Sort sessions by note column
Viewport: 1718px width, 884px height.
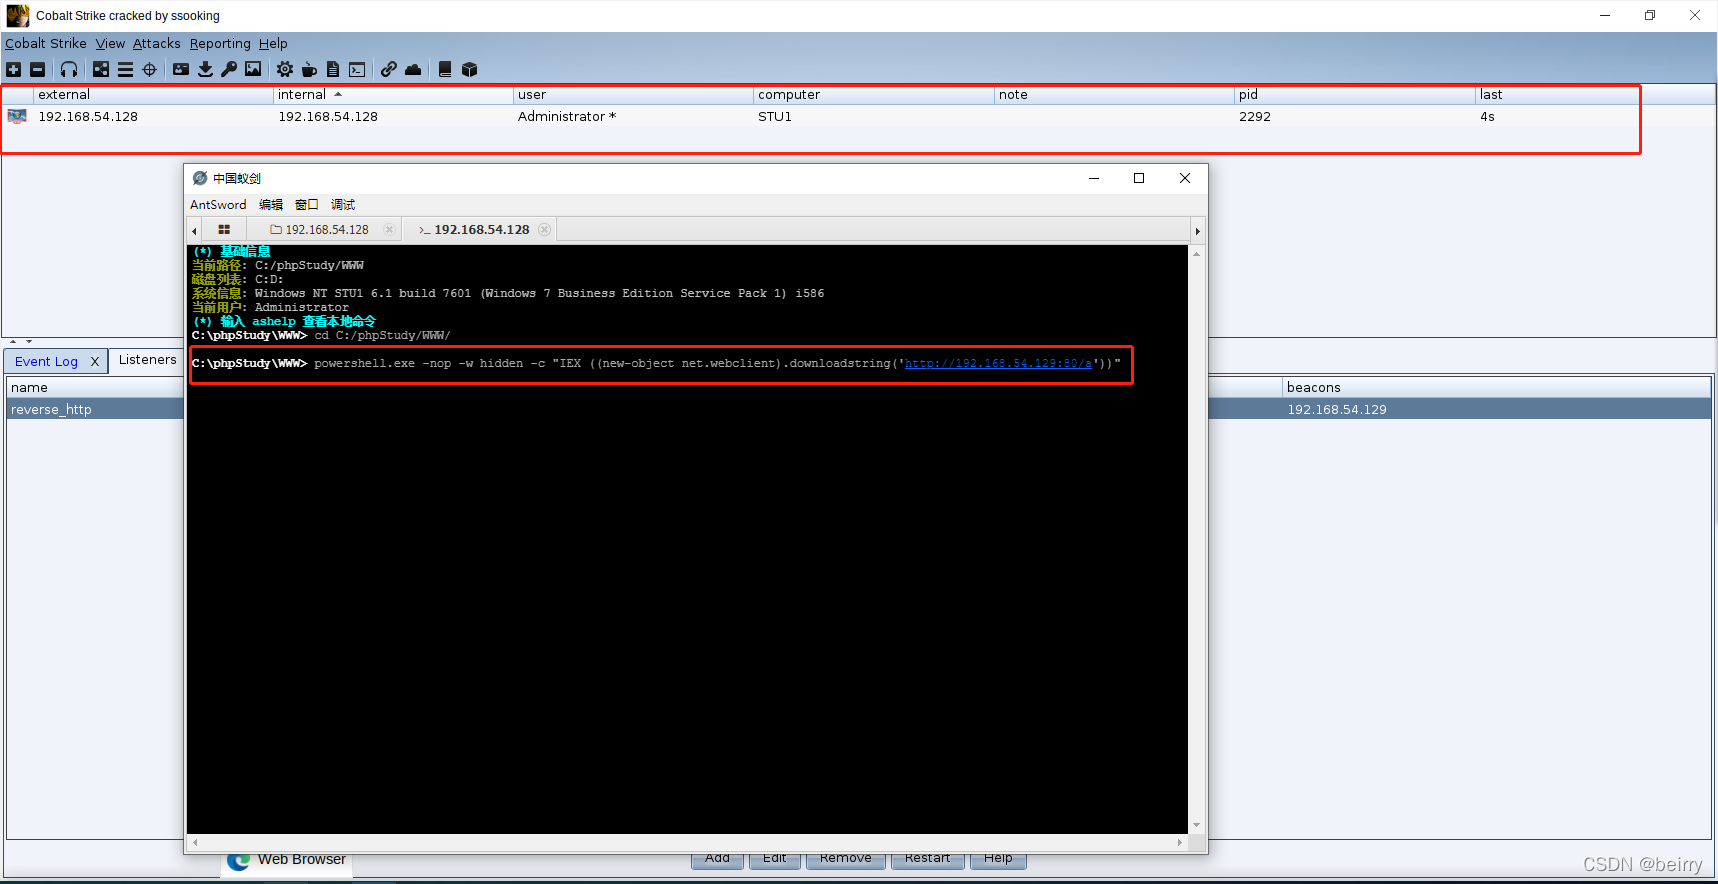coord(1114,95)
